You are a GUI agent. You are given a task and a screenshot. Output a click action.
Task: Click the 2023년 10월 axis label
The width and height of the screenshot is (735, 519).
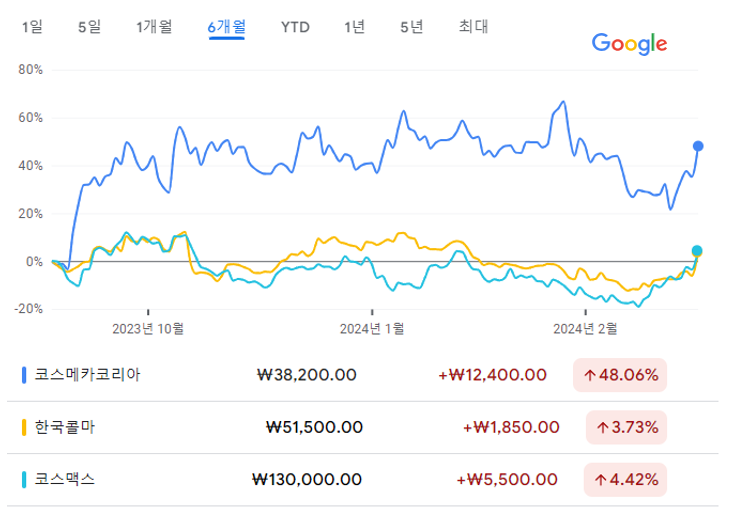pyautogui.click(x=148, y=329)
